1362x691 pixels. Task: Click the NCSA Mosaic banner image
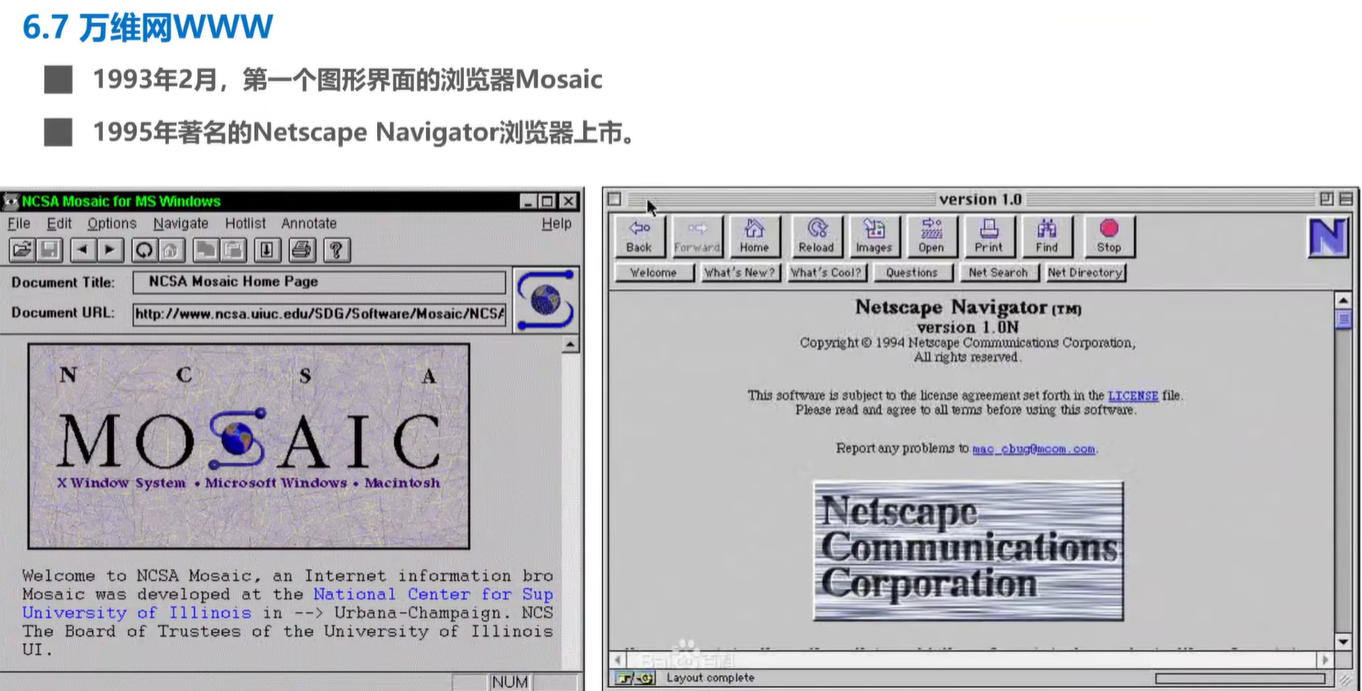click(249, 446)
